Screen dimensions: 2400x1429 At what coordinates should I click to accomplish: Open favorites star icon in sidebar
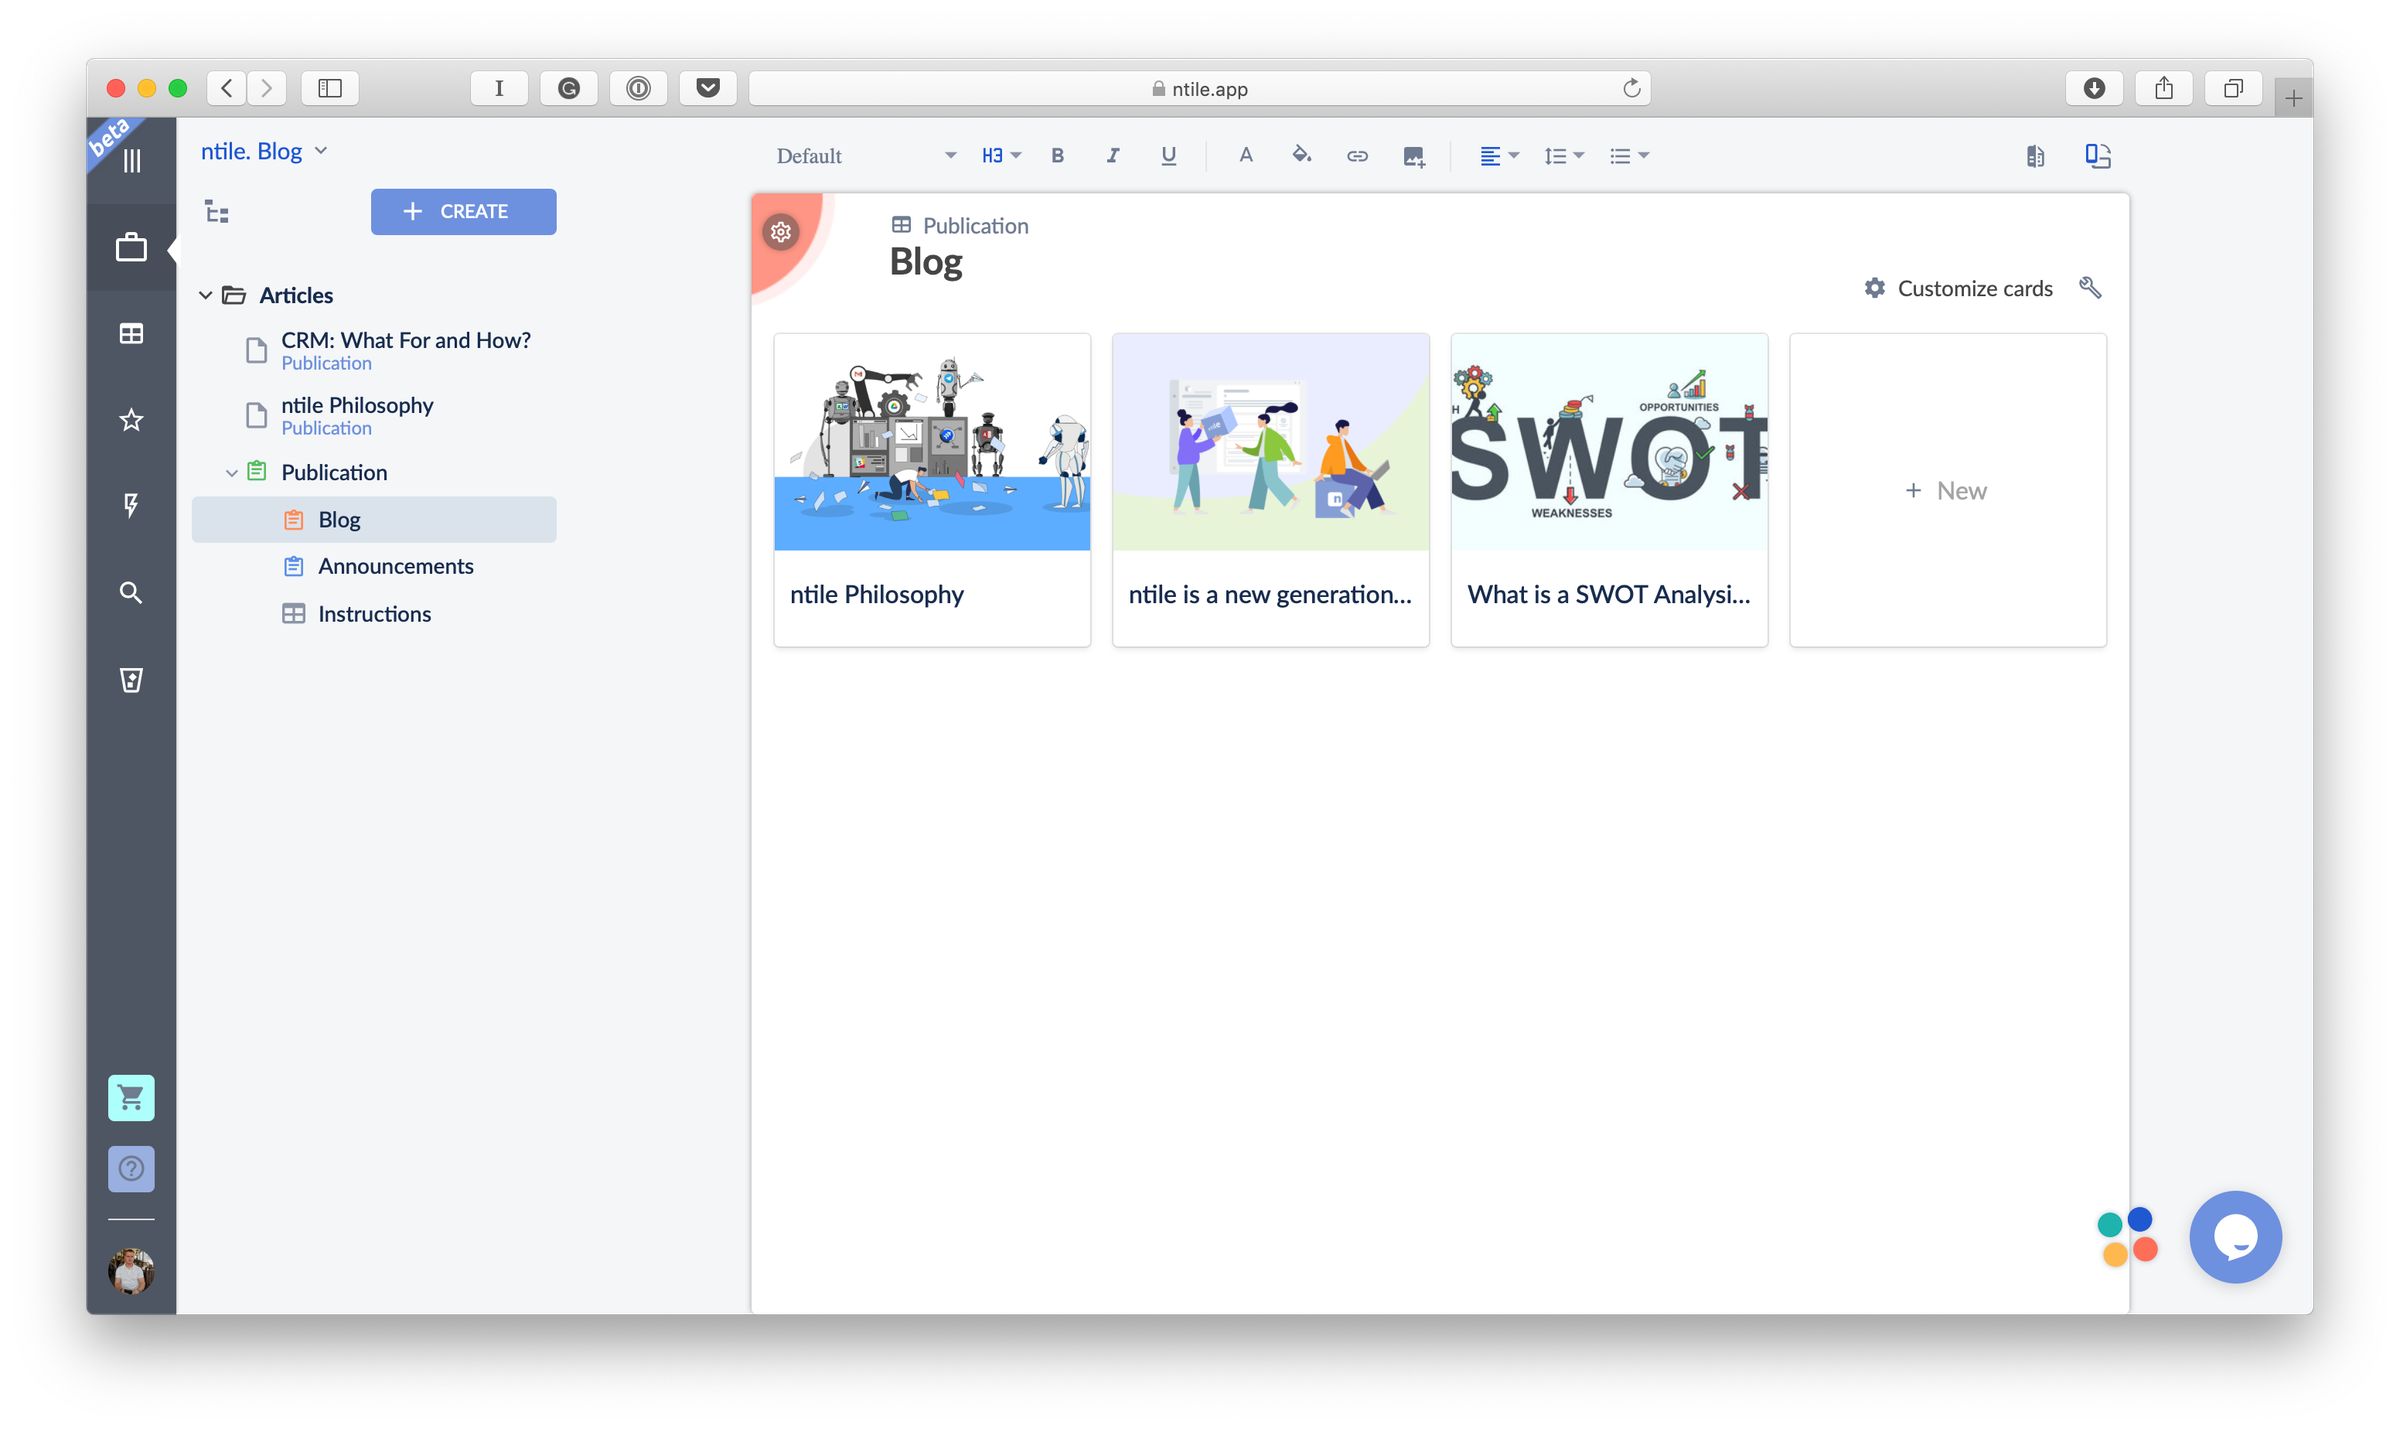click(131, 420)
